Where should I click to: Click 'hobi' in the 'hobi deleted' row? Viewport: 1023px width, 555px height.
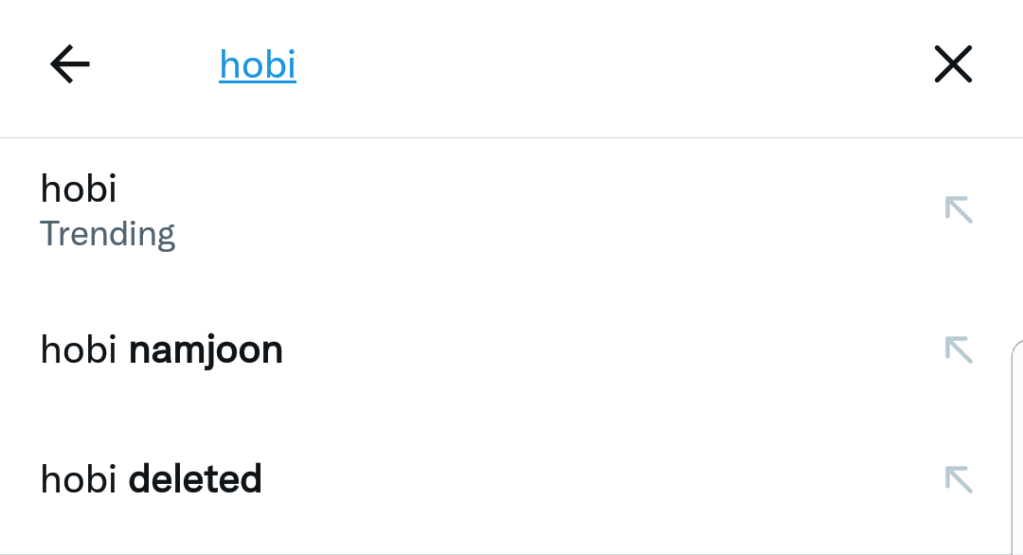click(x=78, y=479)
